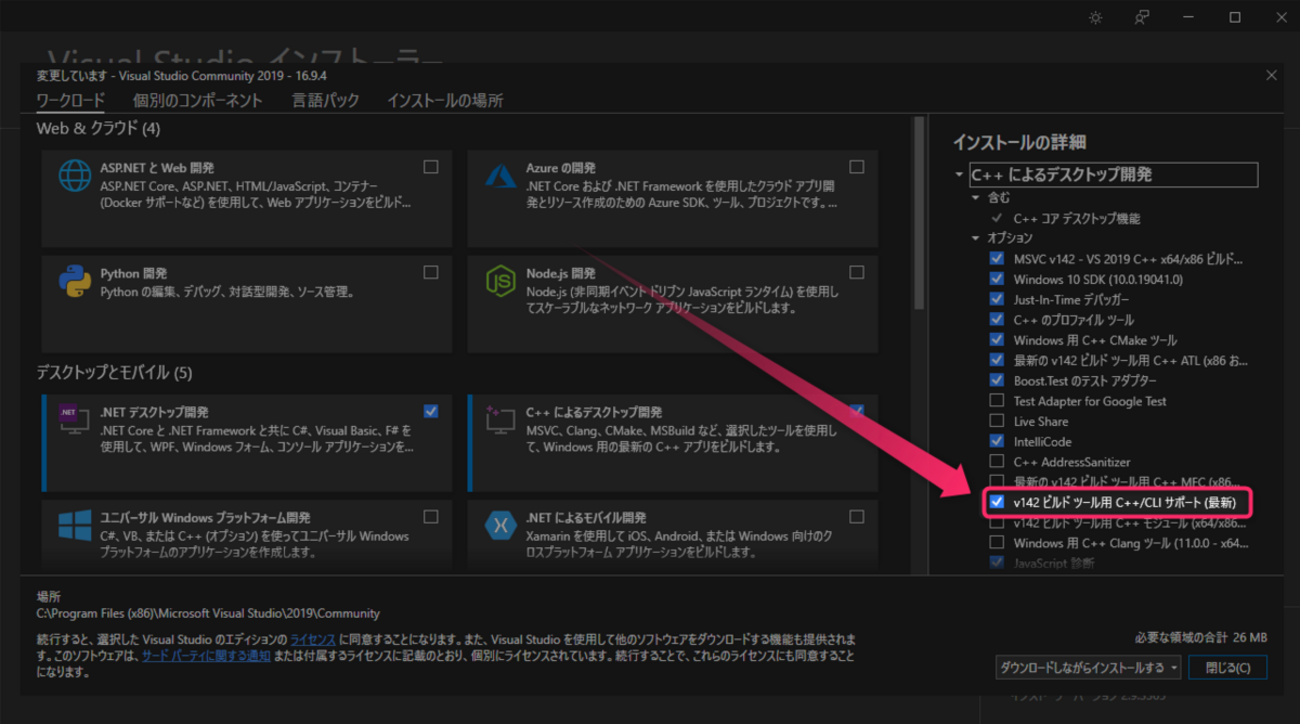Enable the ユニバーサル Windows プラットフォーム開発 checkbox
Image resolution: width=1300 pixels, height=724 pixels.
tap(431, 517)
